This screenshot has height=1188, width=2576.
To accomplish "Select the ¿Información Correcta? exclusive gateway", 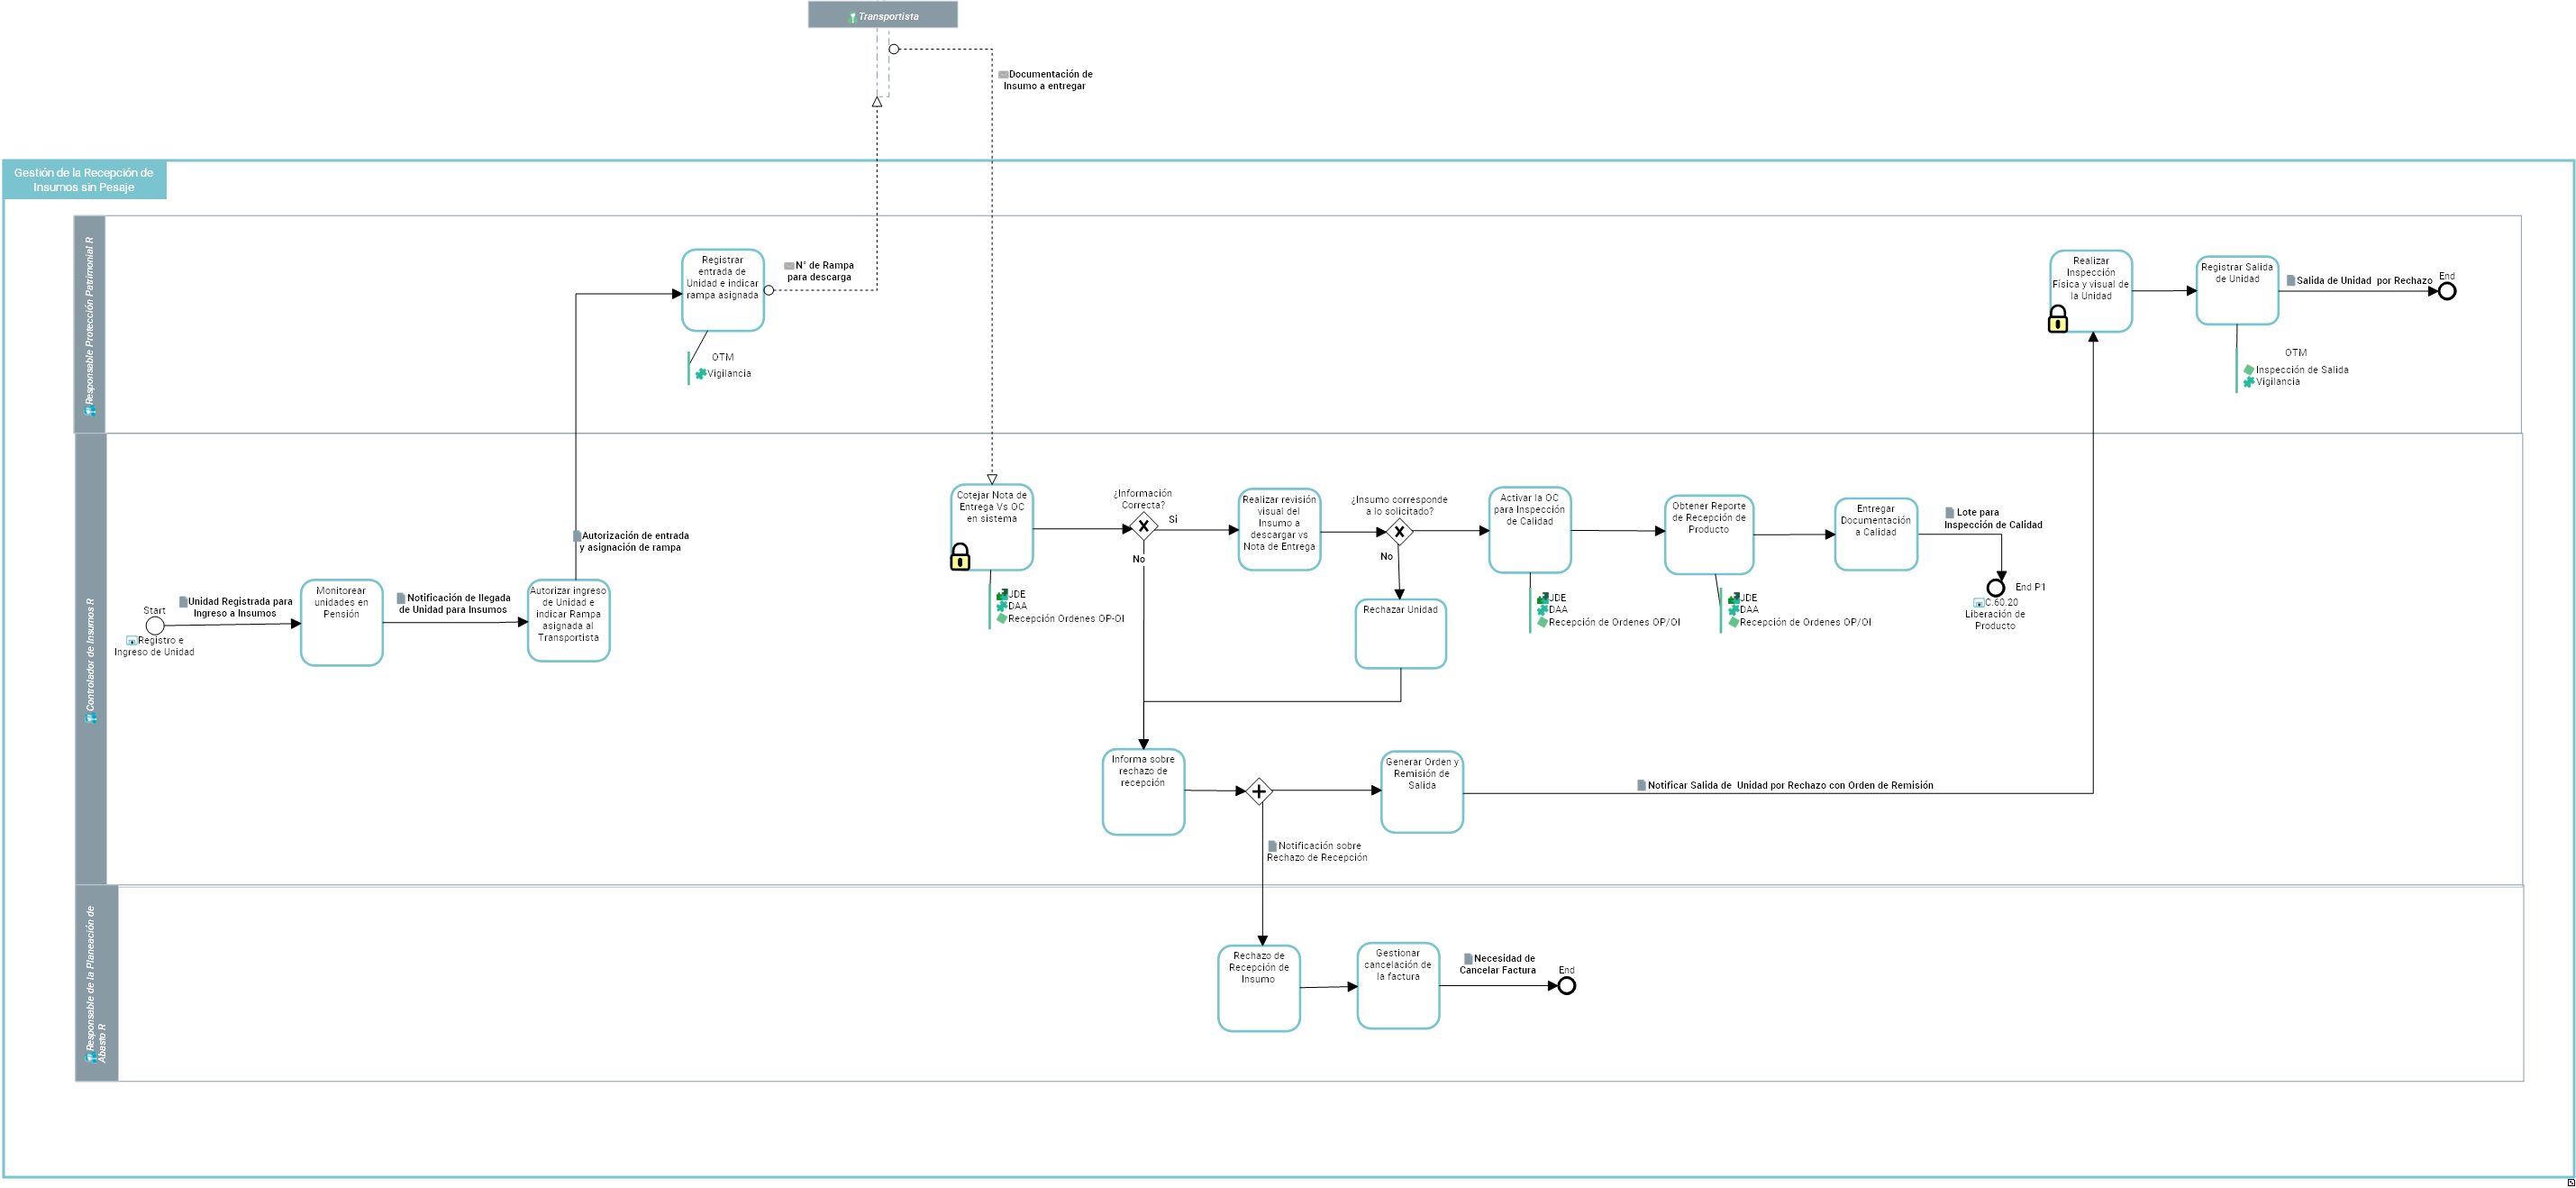I will 1143,527.
